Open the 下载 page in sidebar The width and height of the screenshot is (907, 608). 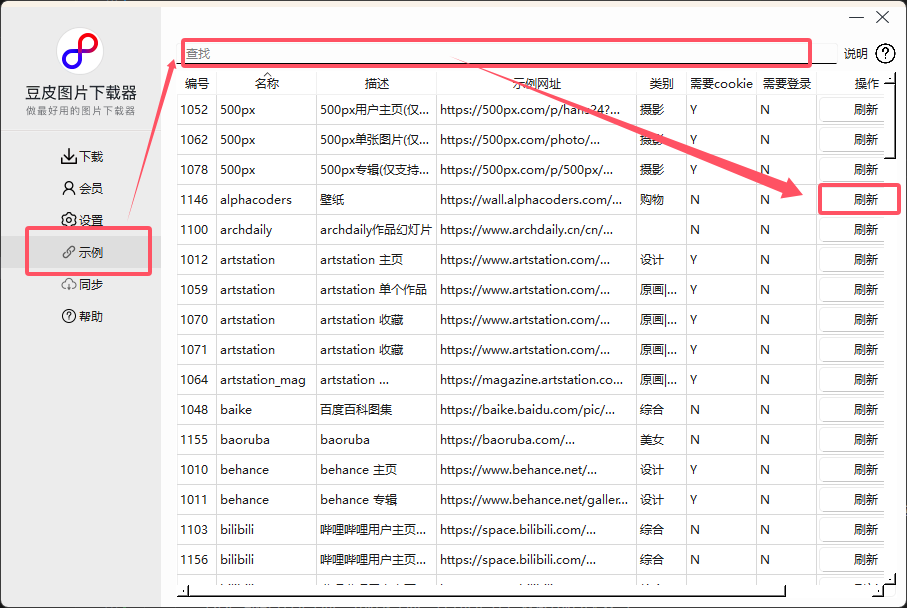[x=82, y=156]
